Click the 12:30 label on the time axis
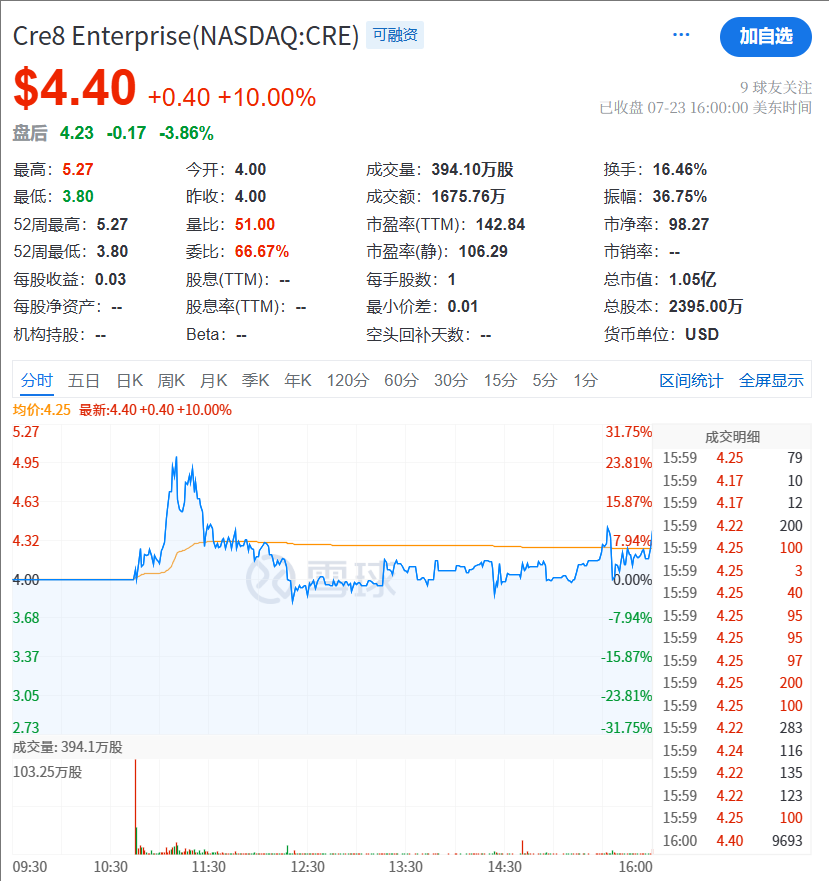Viewport: 829px width, 881px height. pyautogui.click(x=307, y=867)
